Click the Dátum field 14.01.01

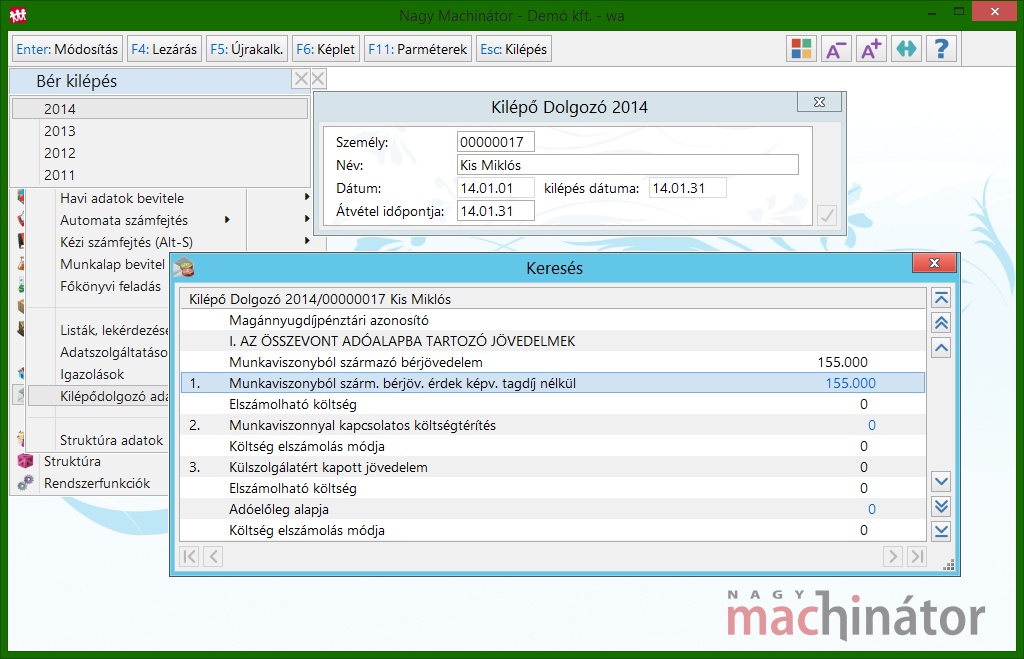[x=496, y=188]
